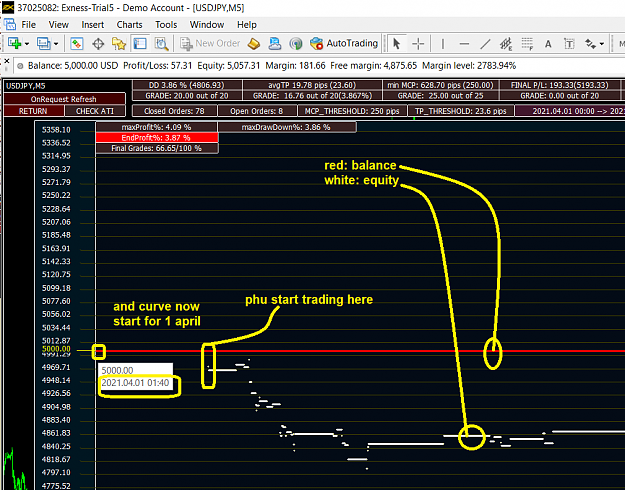Select the Equidistant Channel tool
This screenshot has width=625, height=490.
point(506,43)
